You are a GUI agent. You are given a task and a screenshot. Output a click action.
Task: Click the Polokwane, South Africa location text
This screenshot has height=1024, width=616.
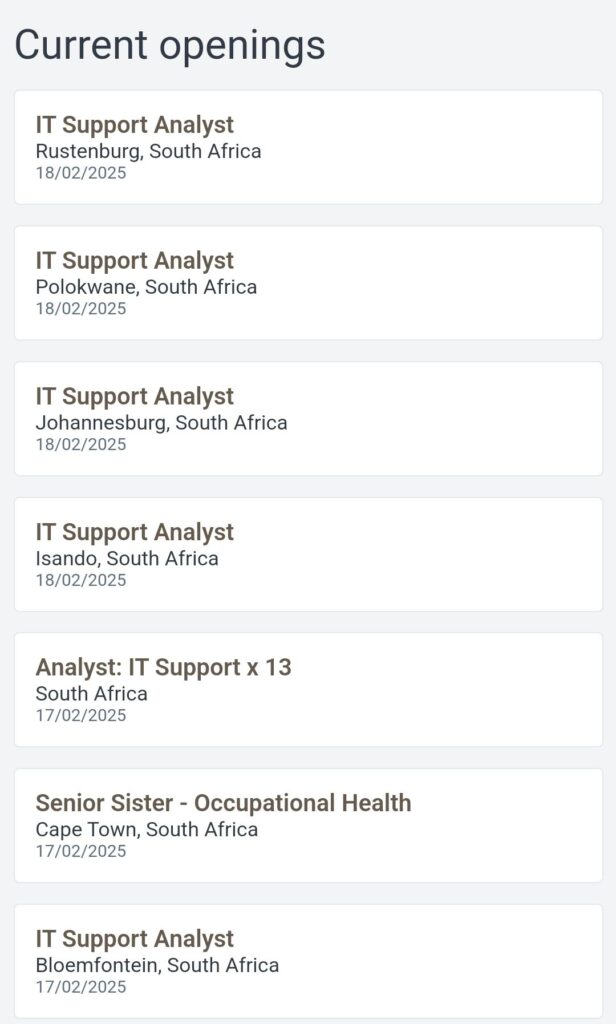pos(146,287)
